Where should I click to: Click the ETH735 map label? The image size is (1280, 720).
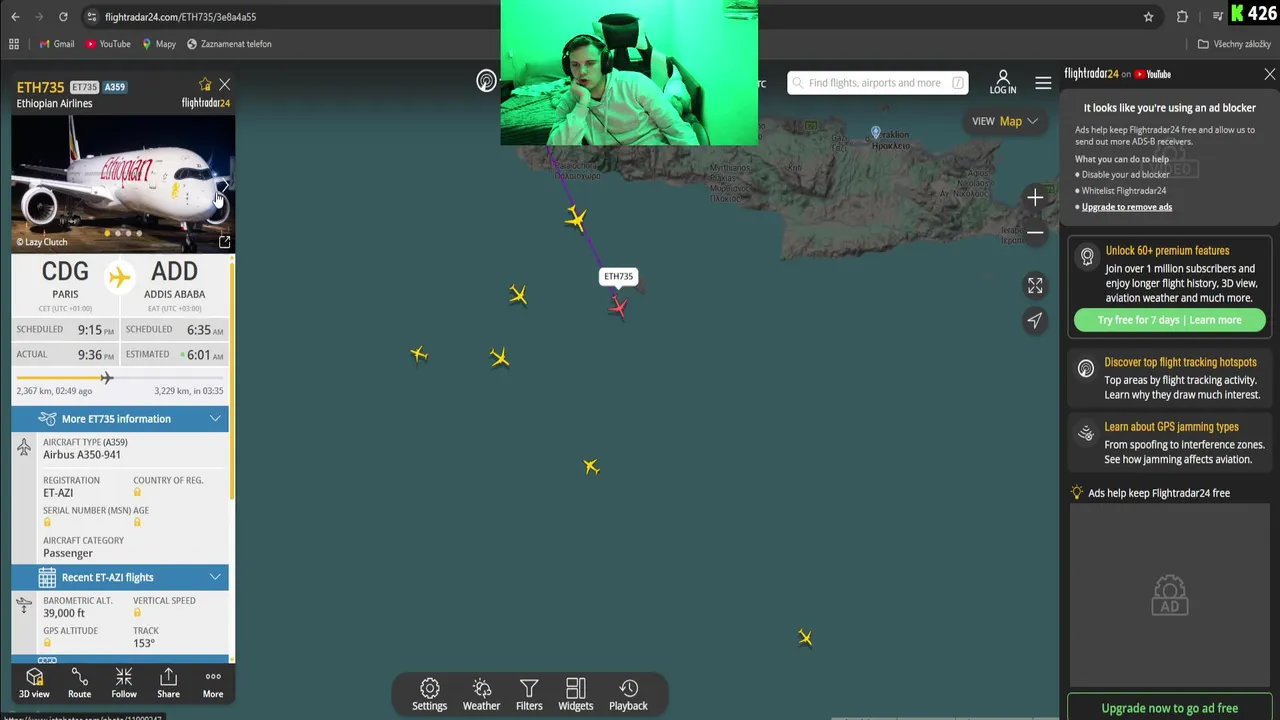pyautogui.click(x=618, y=276)
